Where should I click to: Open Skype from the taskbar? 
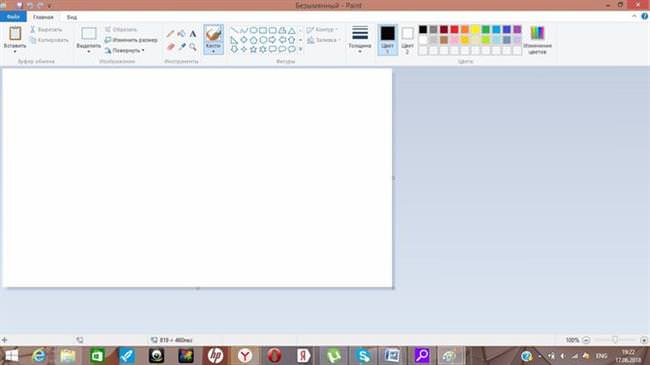click(363, 356)
